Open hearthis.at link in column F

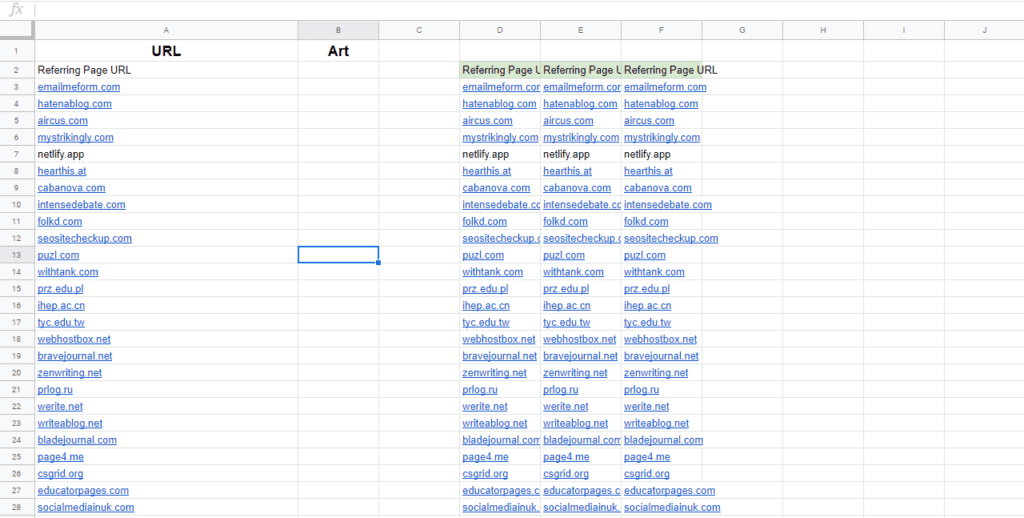coord(648,171)
